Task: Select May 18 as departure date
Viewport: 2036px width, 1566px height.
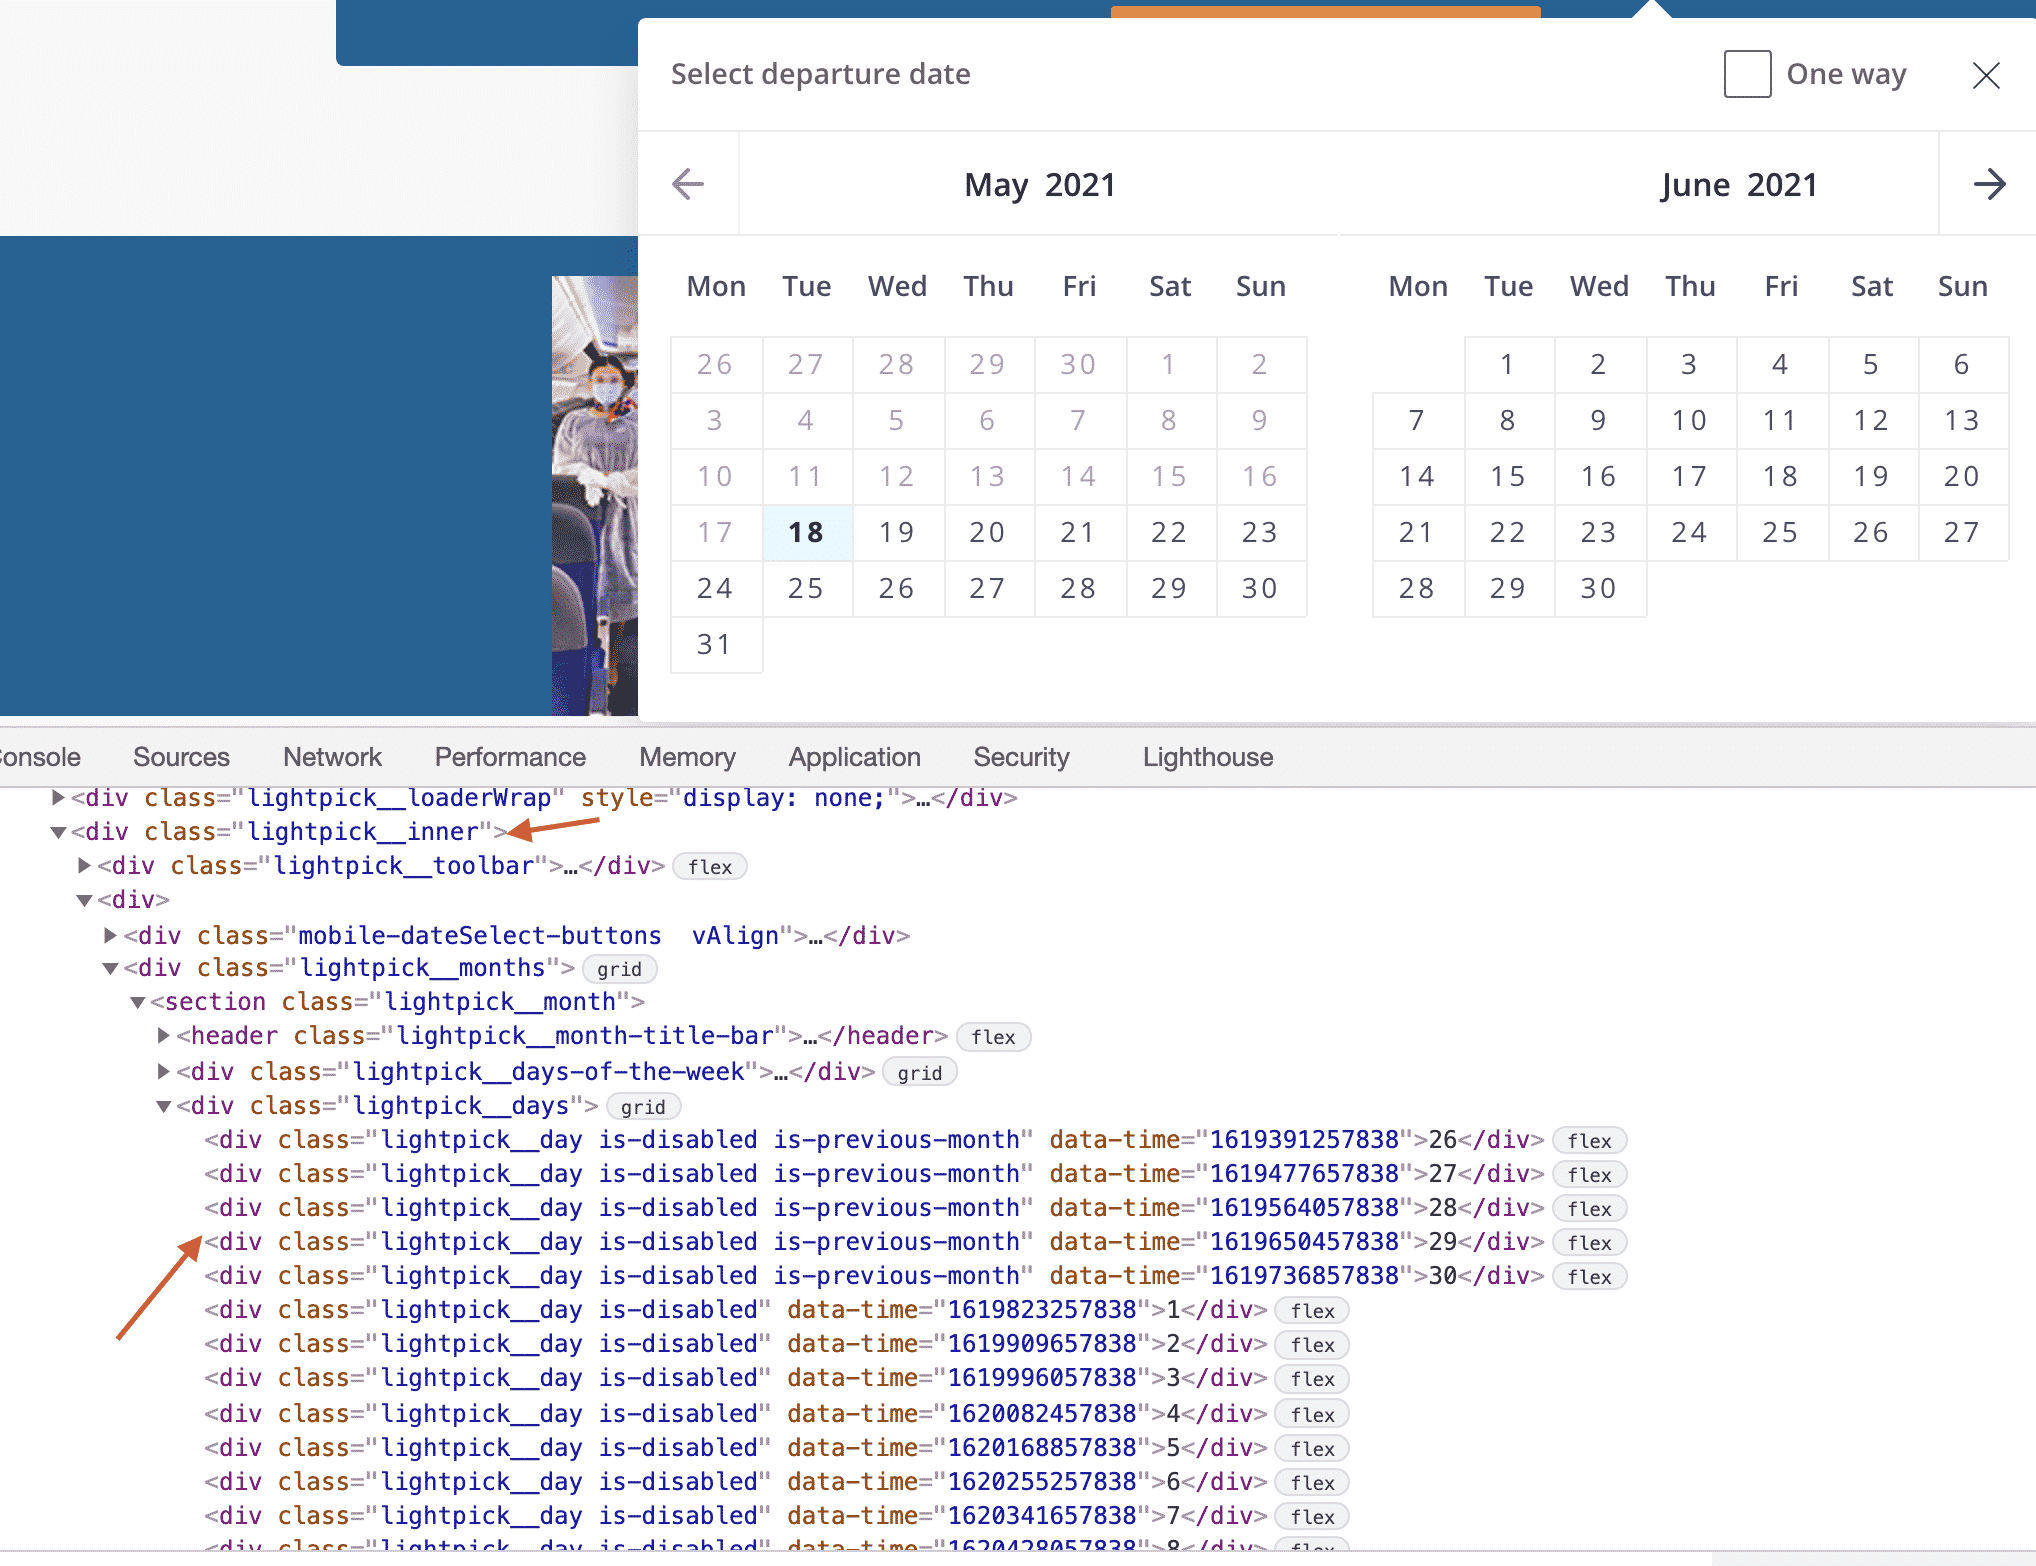Action: pyautogui.click(x=806, y=532)
